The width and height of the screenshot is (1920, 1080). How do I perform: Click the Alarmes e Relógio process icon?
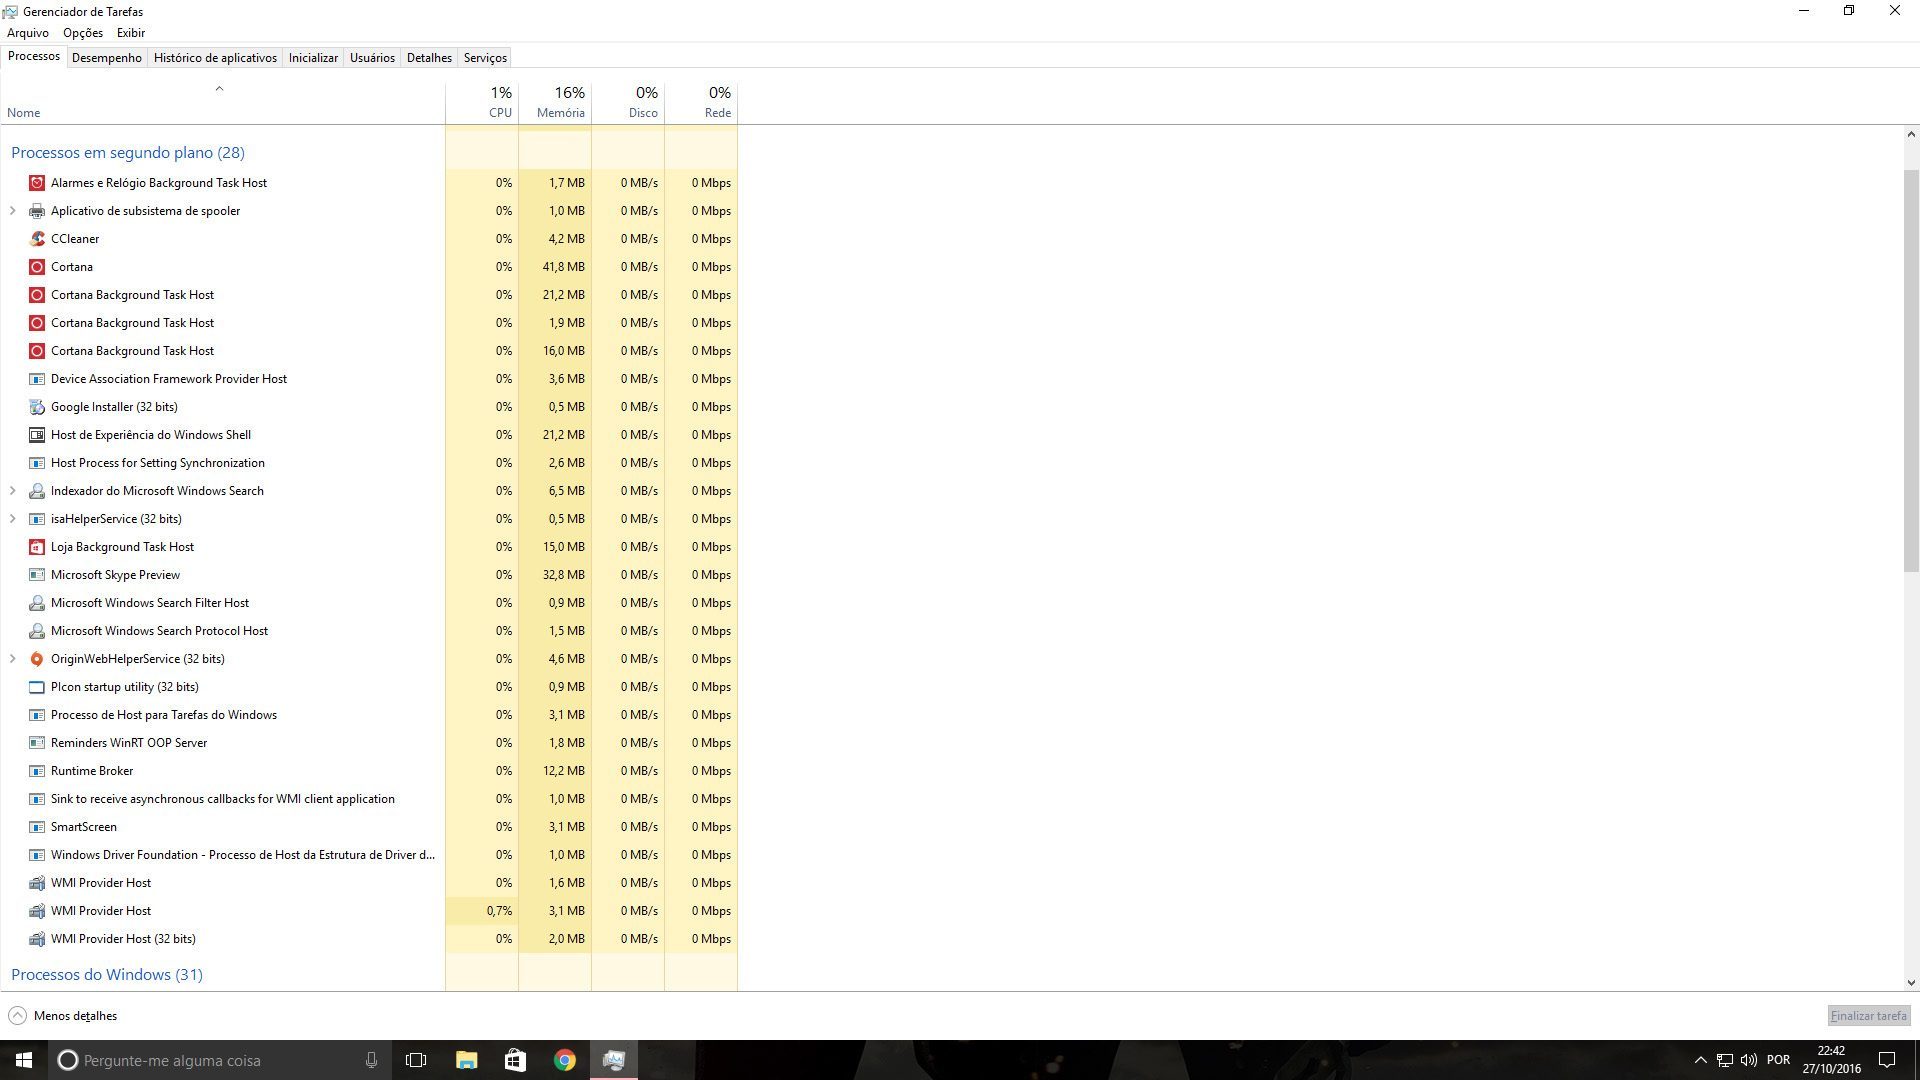coord(37,183)
